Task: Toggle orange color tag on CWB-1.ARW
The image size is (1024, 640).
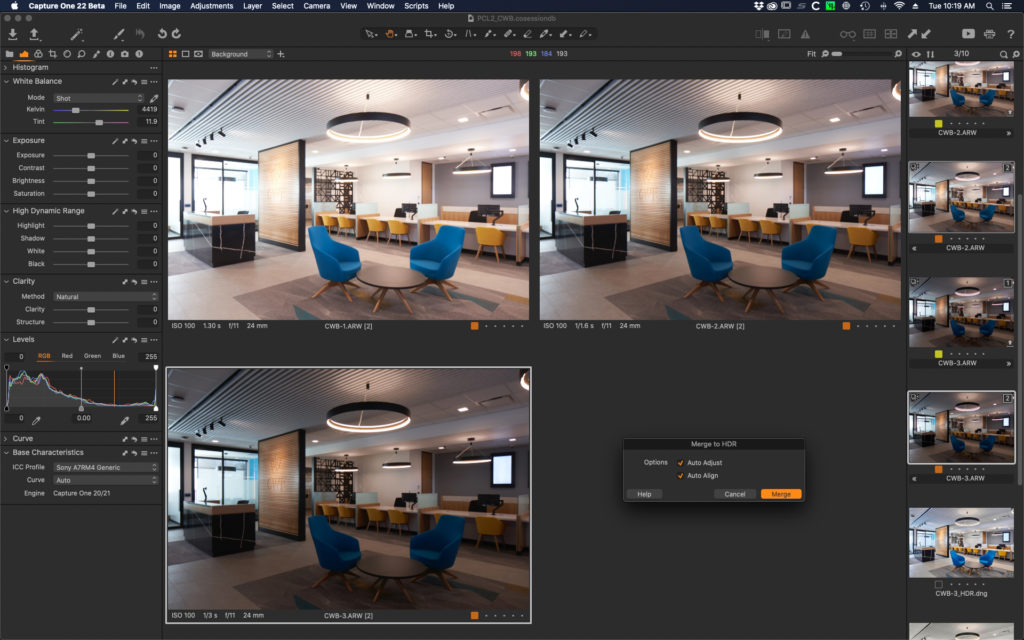Action: pyautogui.click(x=475, y=325)
